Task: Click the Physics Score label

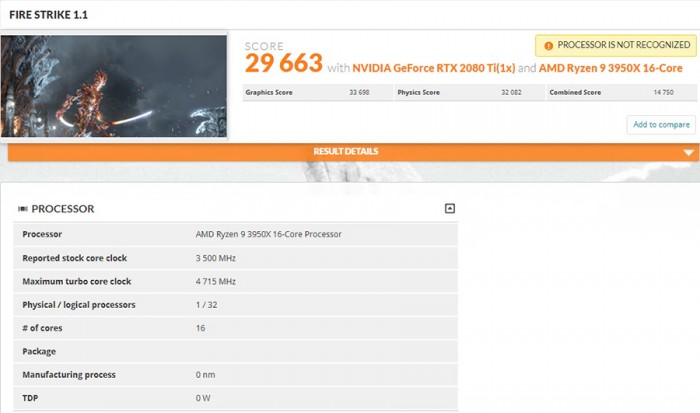Action: tap(418, 92)
